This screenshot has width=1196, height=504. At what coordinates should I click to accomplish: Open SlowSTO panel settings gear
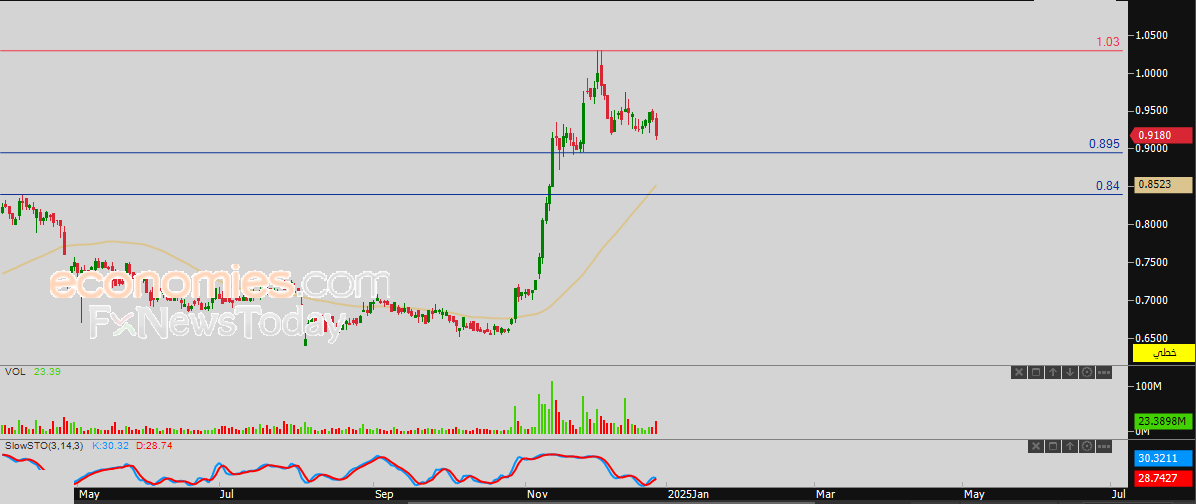[1087, 446]
